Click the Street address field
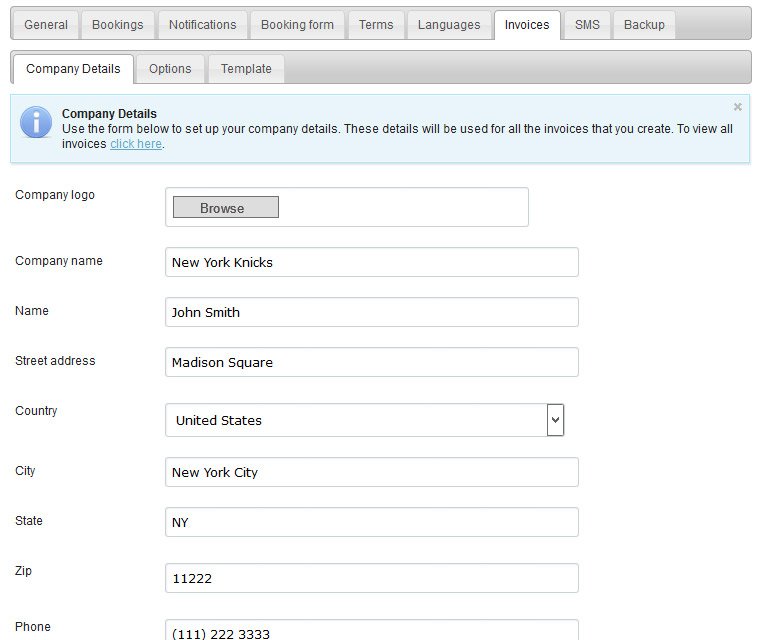 pos(372,362)
